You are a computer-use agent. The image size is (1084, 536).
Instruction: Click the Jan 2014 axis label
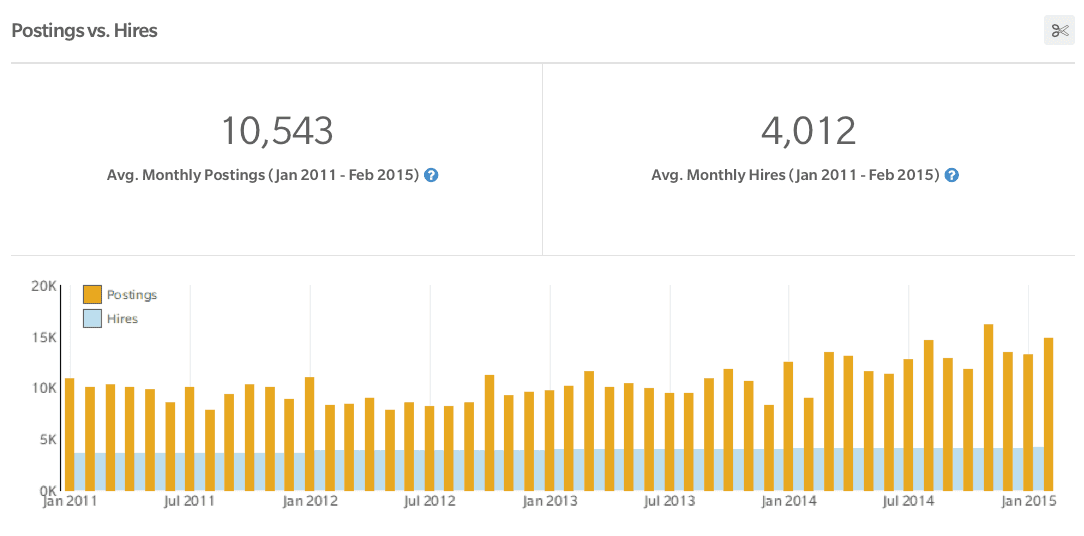[x=789, y=501]
